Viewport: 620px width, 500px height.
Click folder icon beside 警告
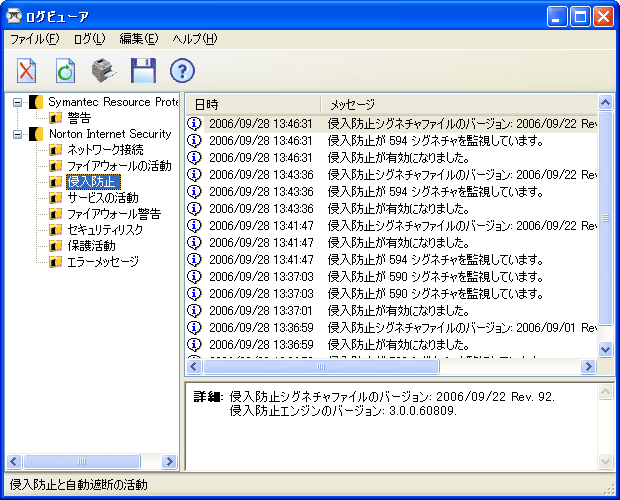click(x=55, y=118)
